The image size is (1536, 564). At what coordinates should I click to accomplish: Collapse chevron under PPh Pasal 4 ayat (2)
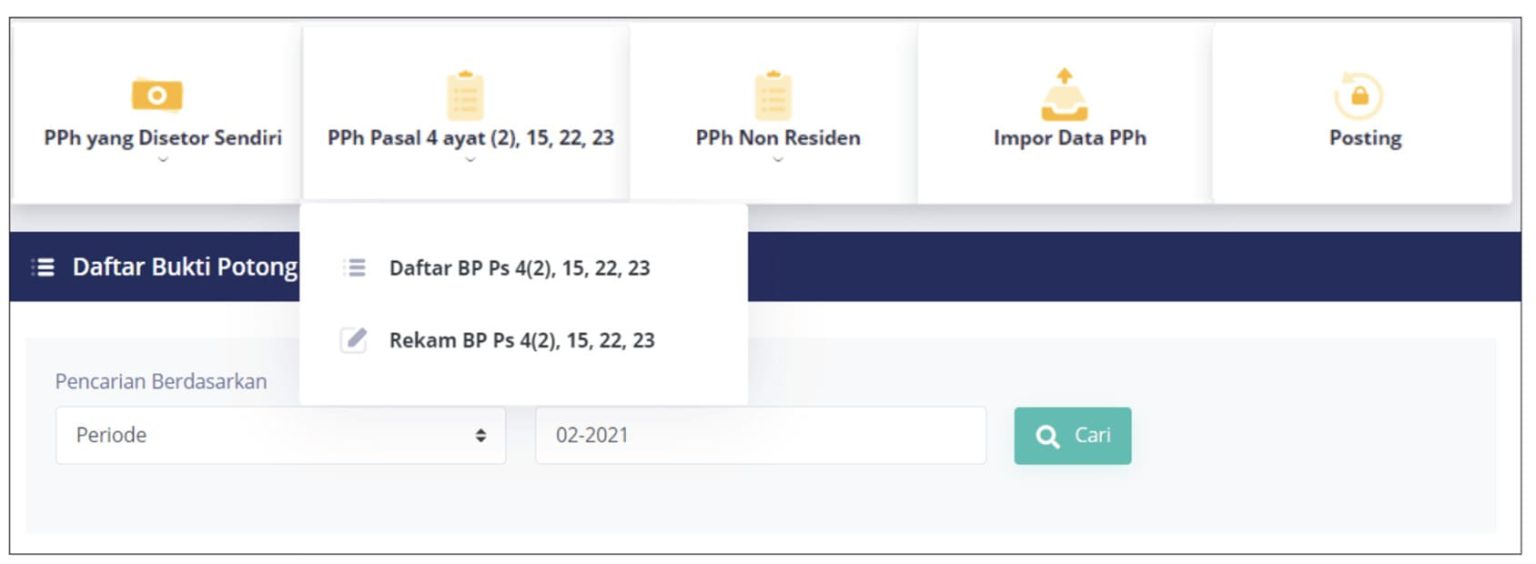pos(470,159)
